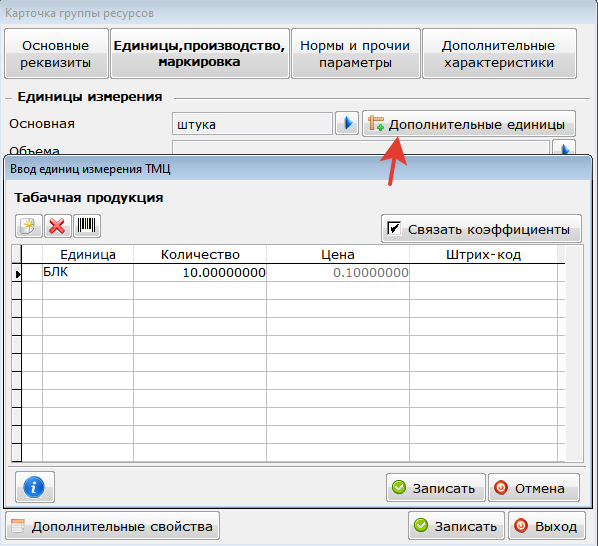Click the 10.00000000 quantity cell
The image size is (598, 546).
[x=200, y=272]
